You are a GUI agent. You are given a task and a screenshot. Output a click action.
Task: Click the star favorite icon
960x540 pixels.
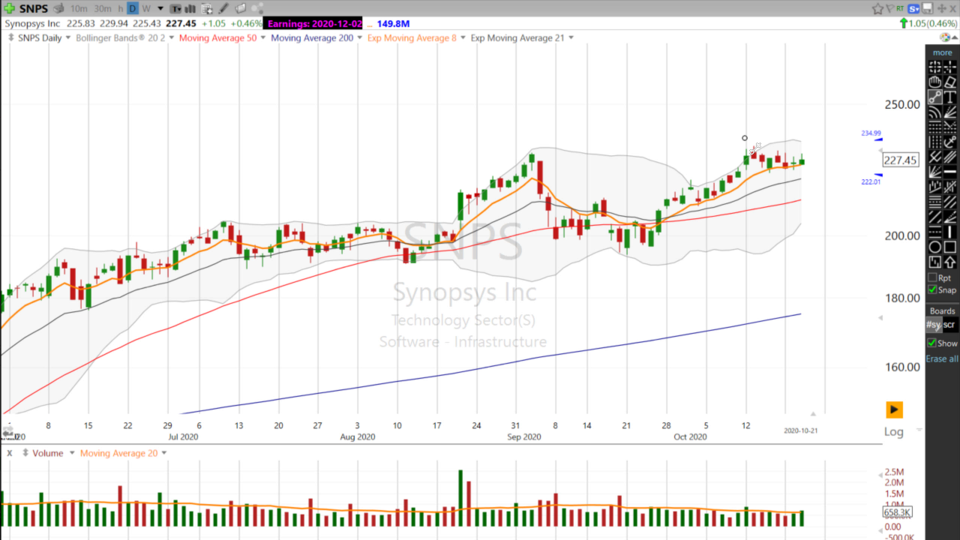pos(877,9)
